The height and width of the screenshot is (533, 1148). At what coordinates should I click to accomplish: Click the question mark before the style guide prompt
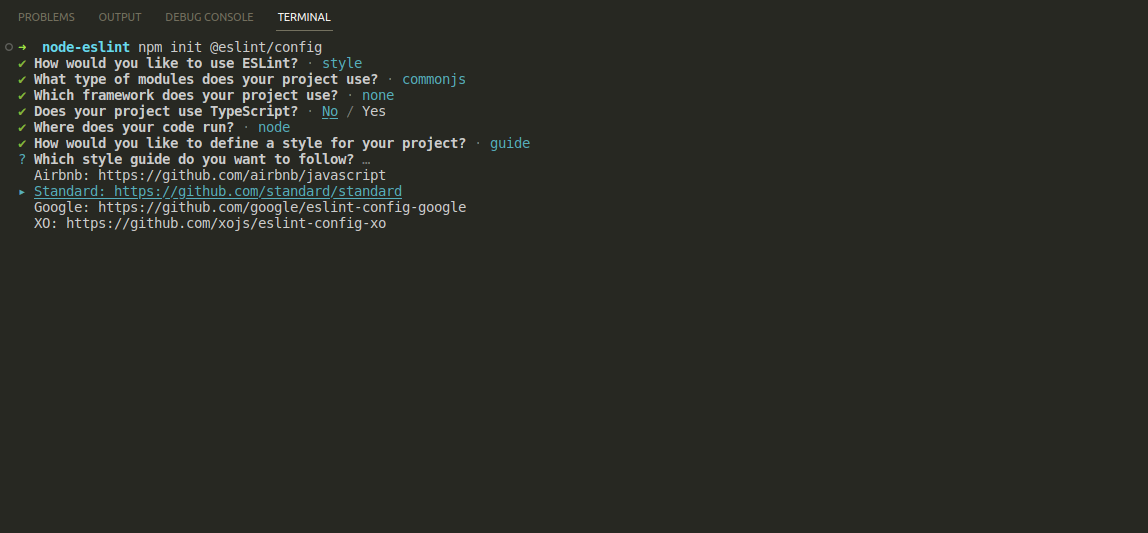click(x=22, y=159)
